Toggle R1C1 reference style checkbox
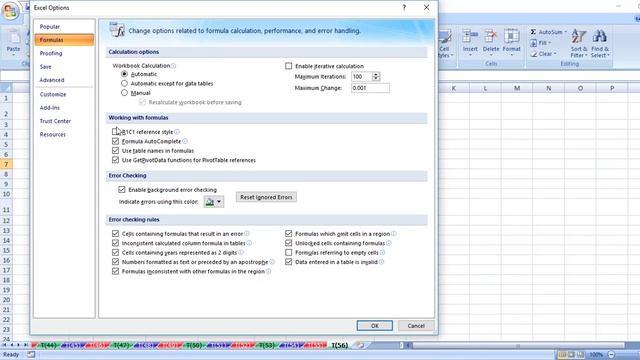 click(x=116, y=132)
